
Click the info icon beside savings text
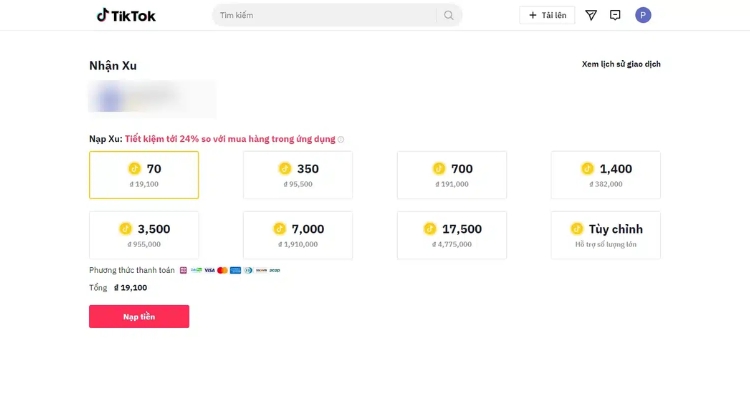click(341, 139)
